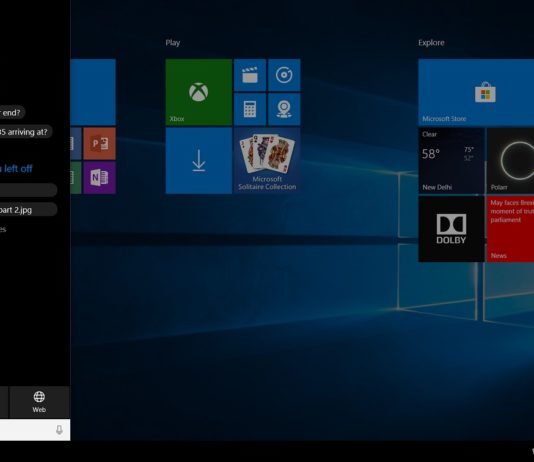Click the blue download arrow tile
534x462 pixels.
point(199,161)
